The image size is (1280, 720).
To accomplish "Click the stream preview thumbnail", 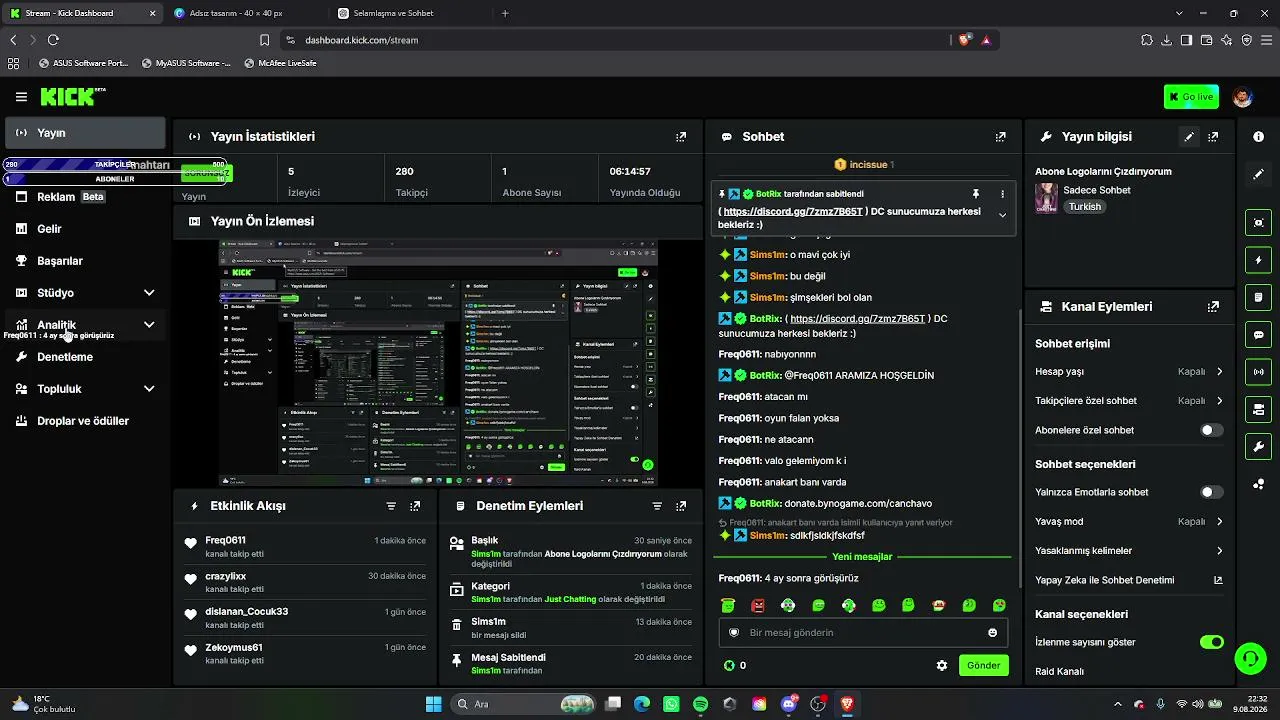I will coord(438,363).
